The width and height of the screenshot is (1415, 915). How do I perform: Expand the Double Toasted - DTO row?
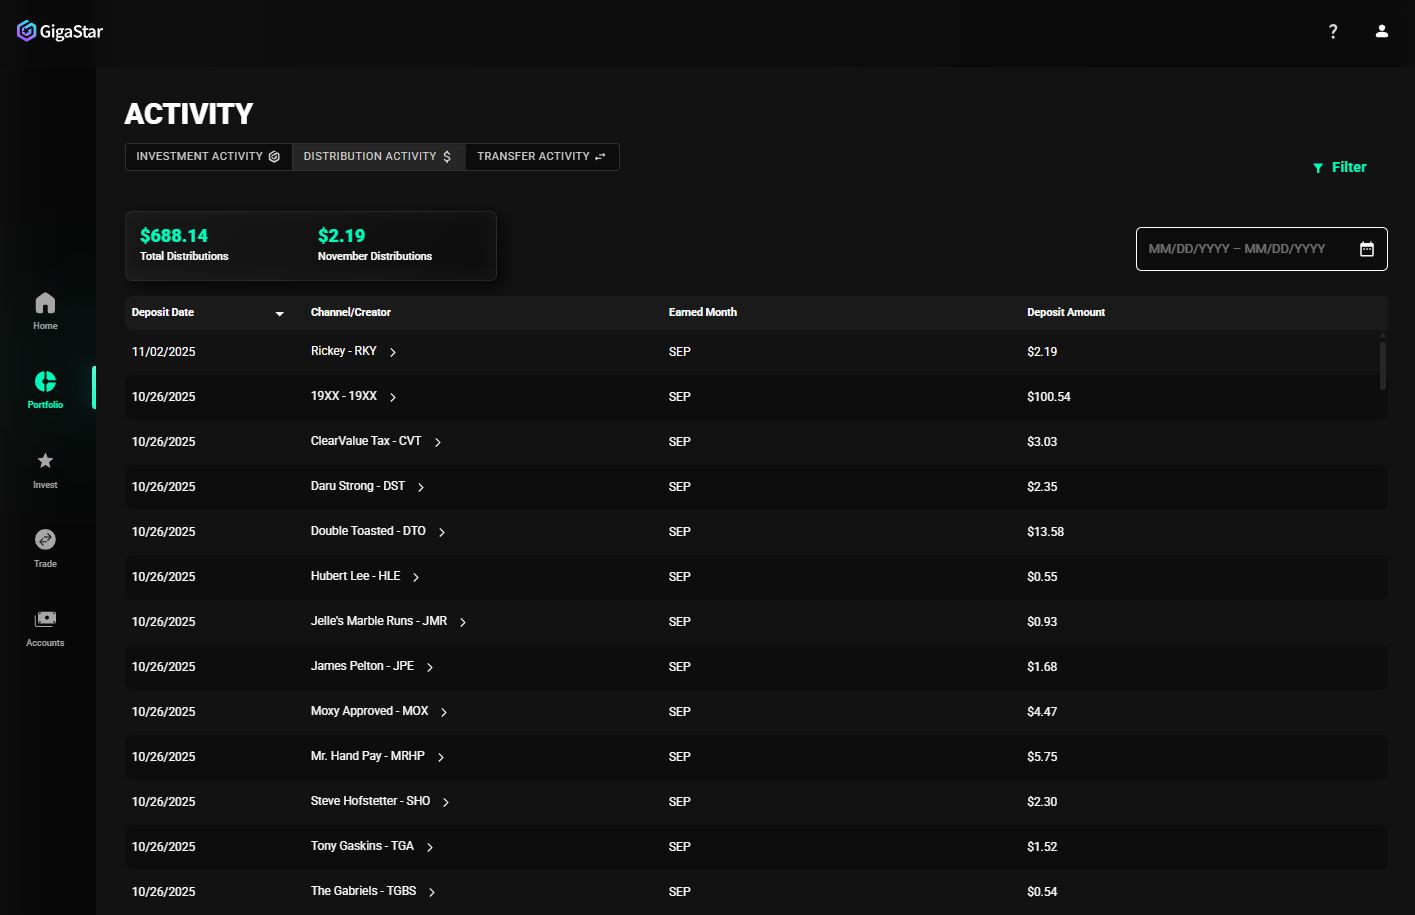441,531
